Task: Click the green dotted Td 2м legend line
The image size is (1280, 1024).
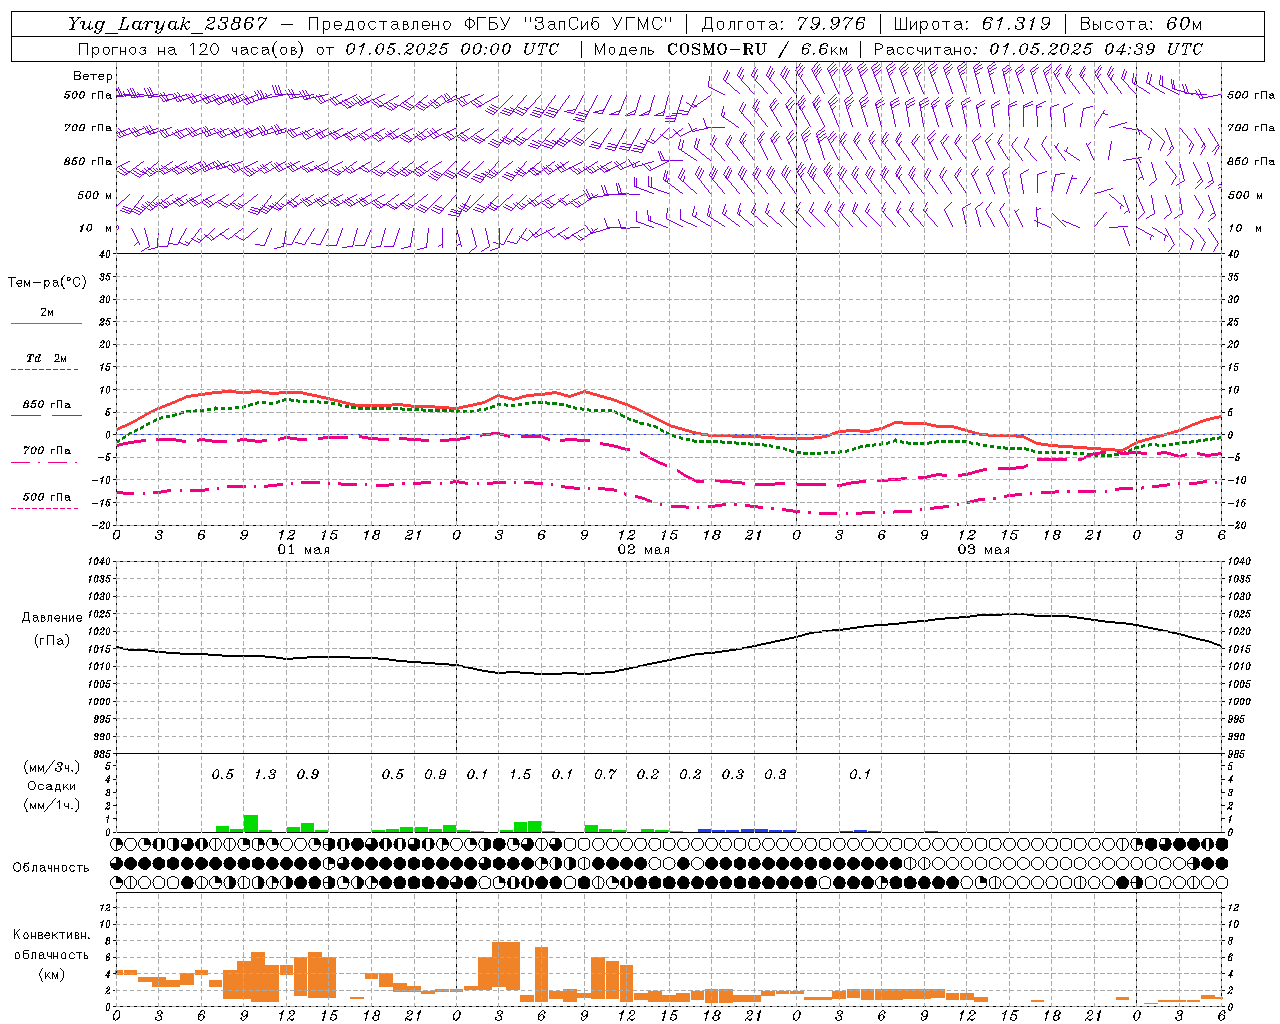Action: pyautogui.click(x=44, y=370)
